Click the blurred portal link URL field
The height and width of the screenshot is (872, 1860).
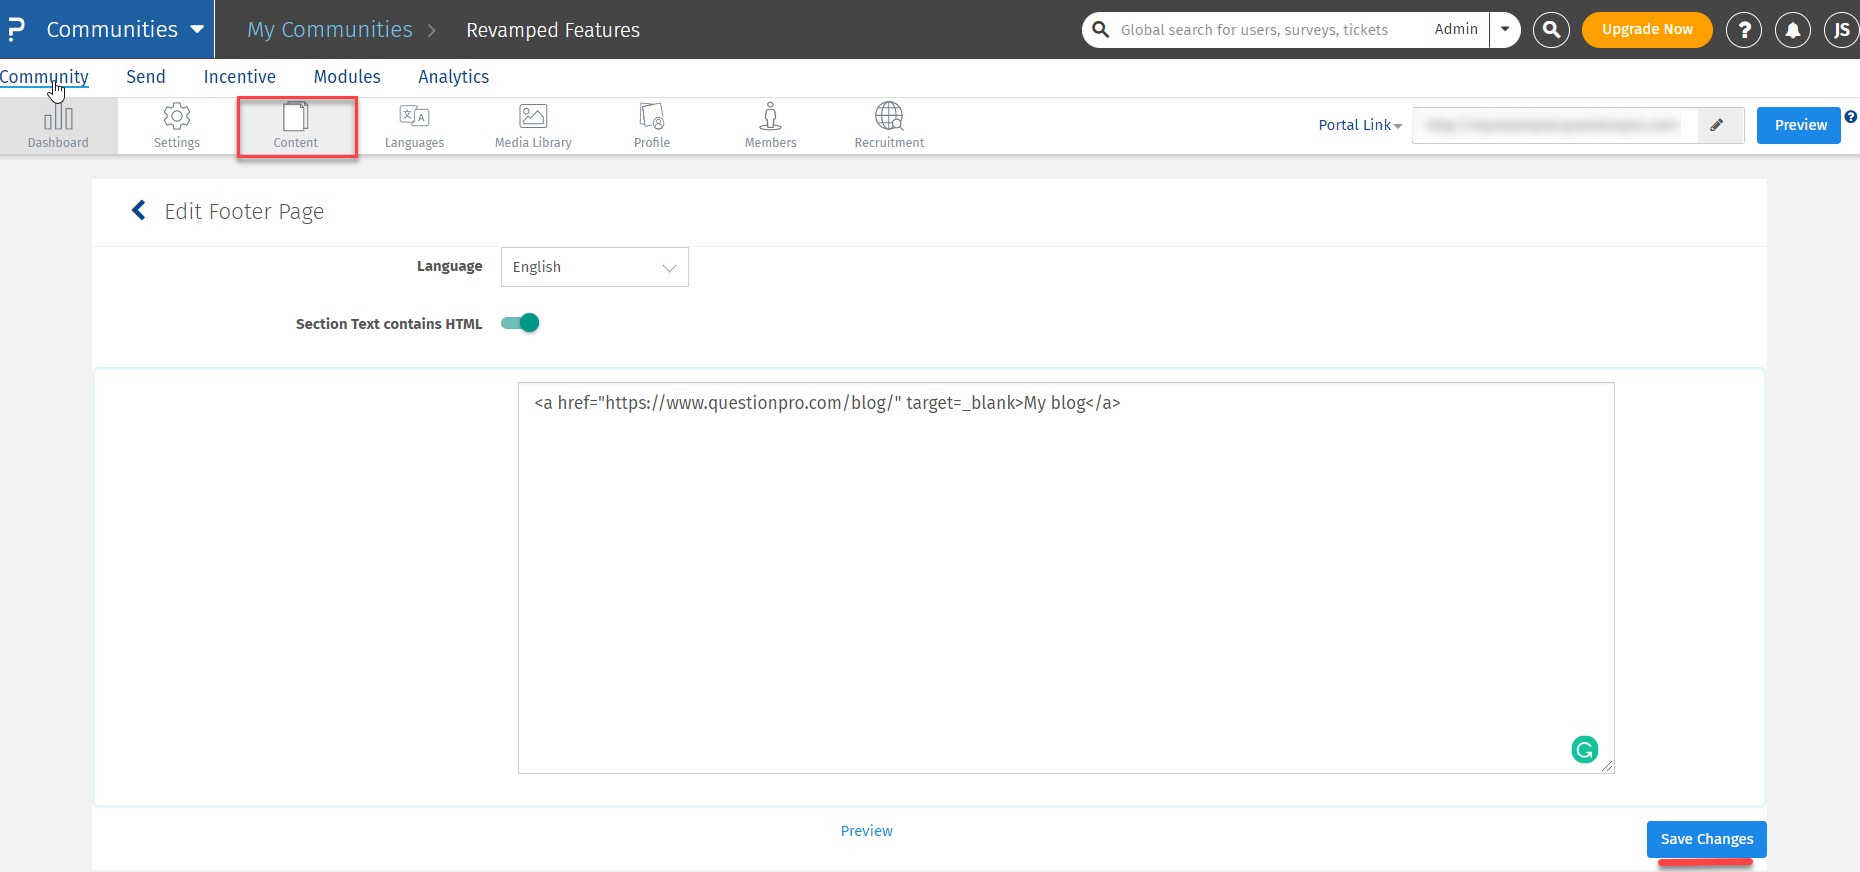[x=1555, y=125]
